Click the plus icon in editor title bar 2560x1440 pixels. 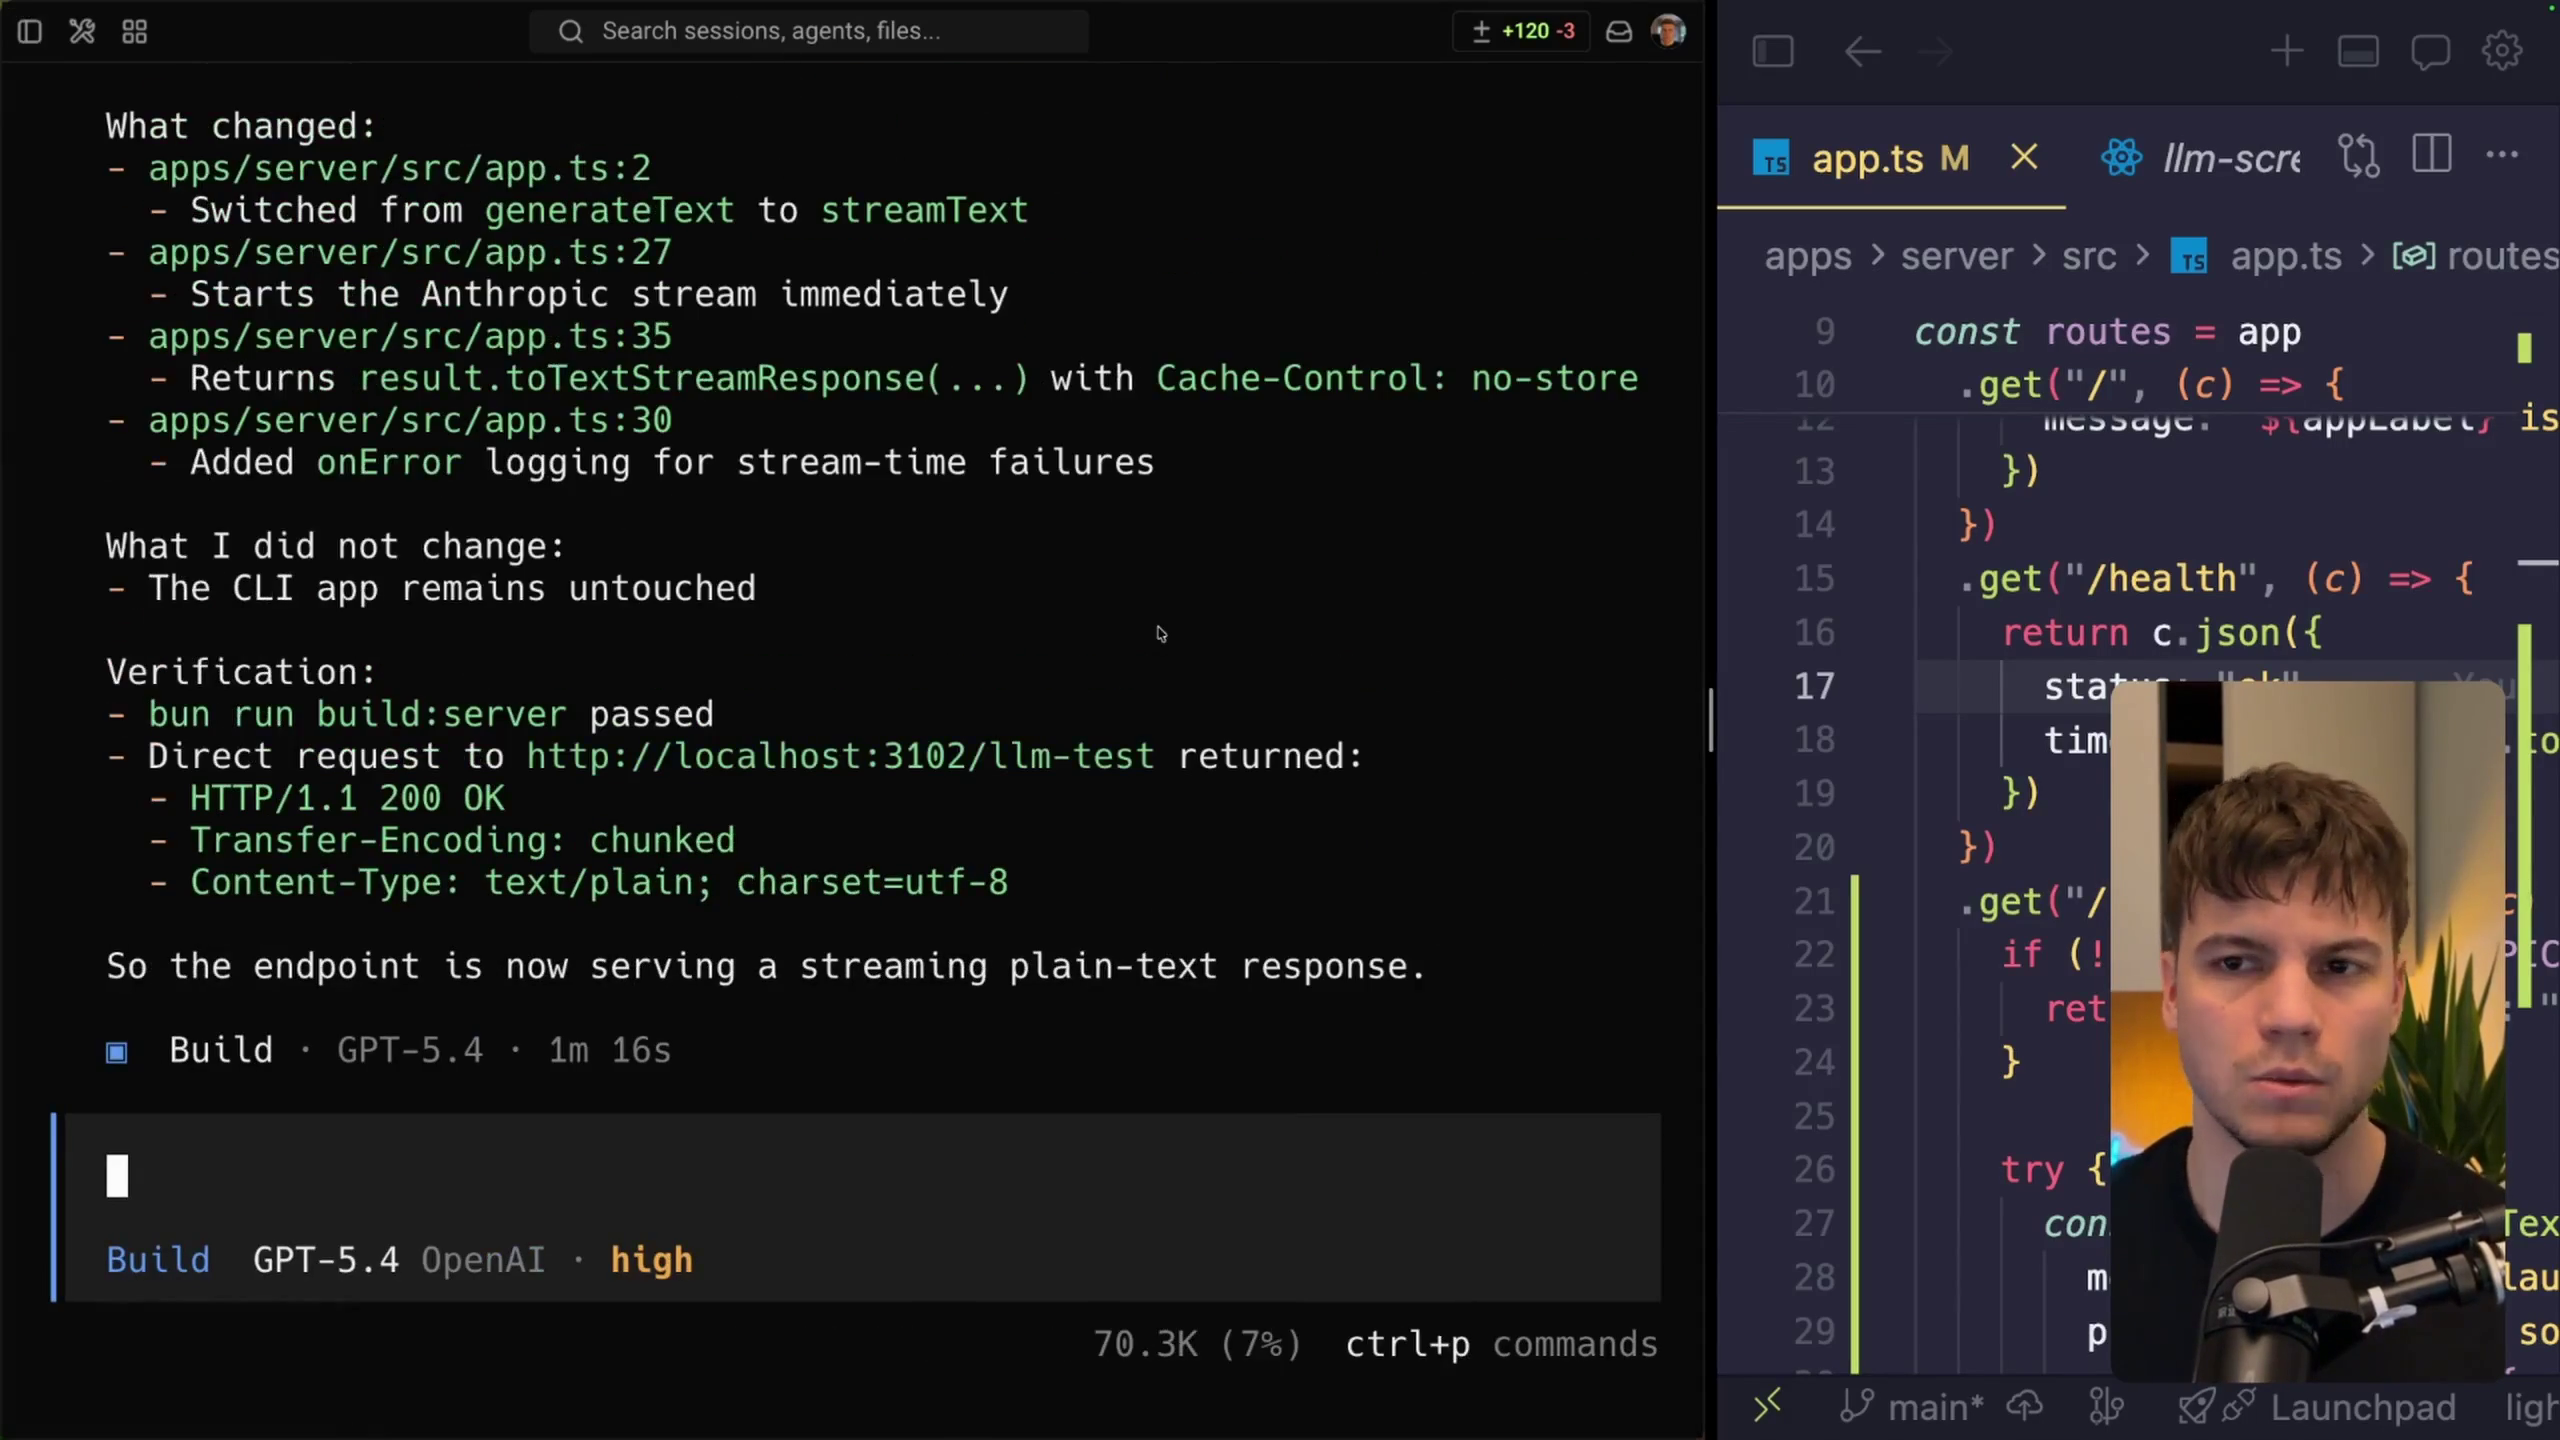2286,52
